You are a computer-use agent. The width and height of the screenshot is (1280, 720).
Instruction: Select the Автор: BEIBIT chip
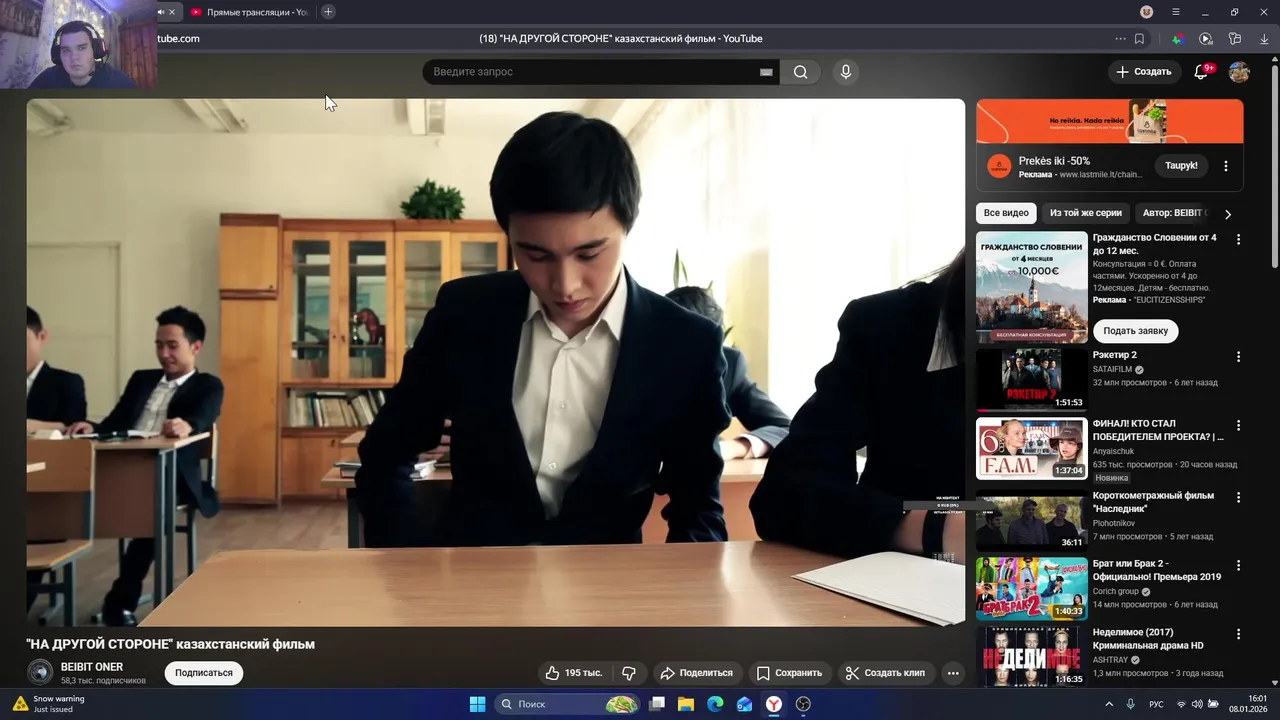(1174, 213)
